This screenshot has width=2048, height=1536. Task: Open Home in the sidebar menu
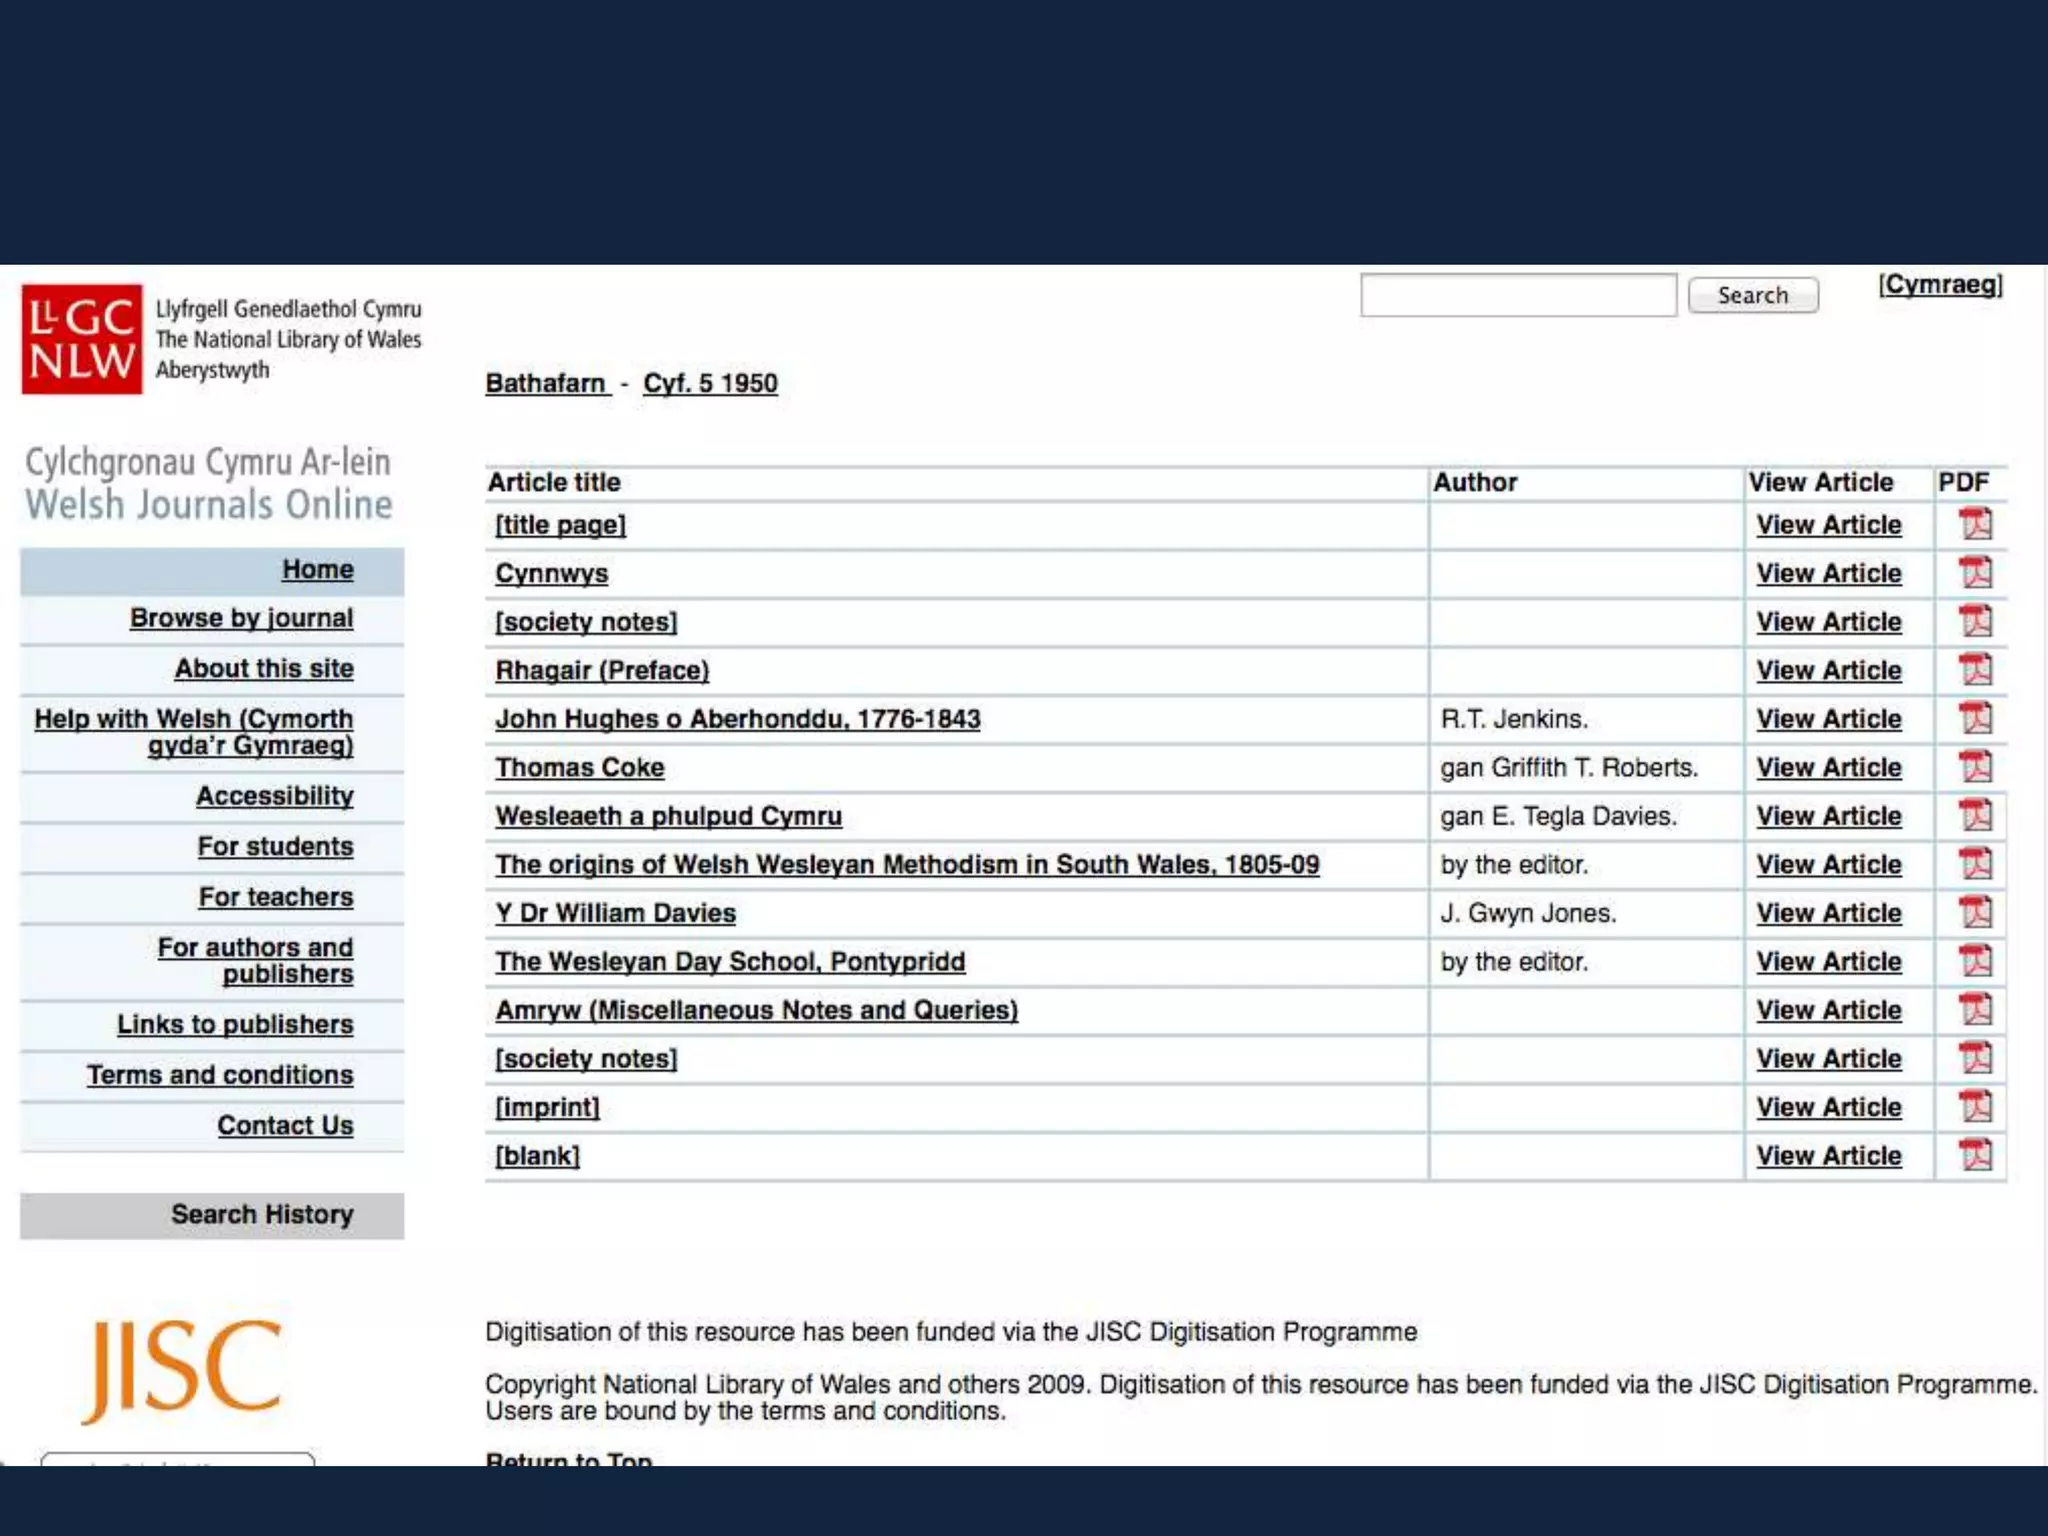317,569
